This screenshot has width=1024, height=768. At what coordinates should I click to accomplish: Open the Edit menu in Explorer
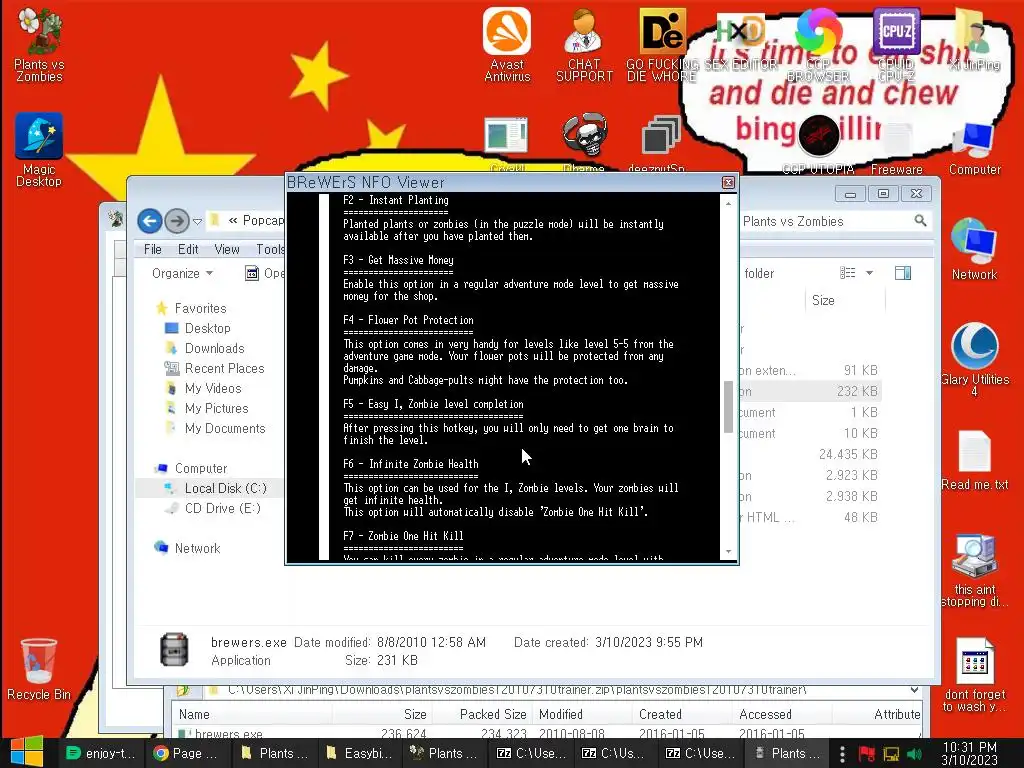pyautogui.click(x=188, y=249)
